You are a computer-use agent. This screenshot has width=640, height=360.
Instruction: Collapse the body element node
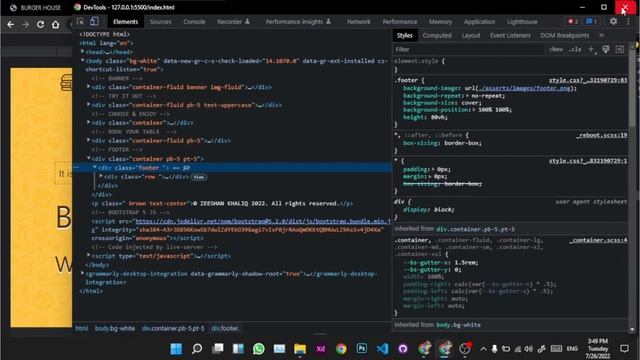coord(82,60)
